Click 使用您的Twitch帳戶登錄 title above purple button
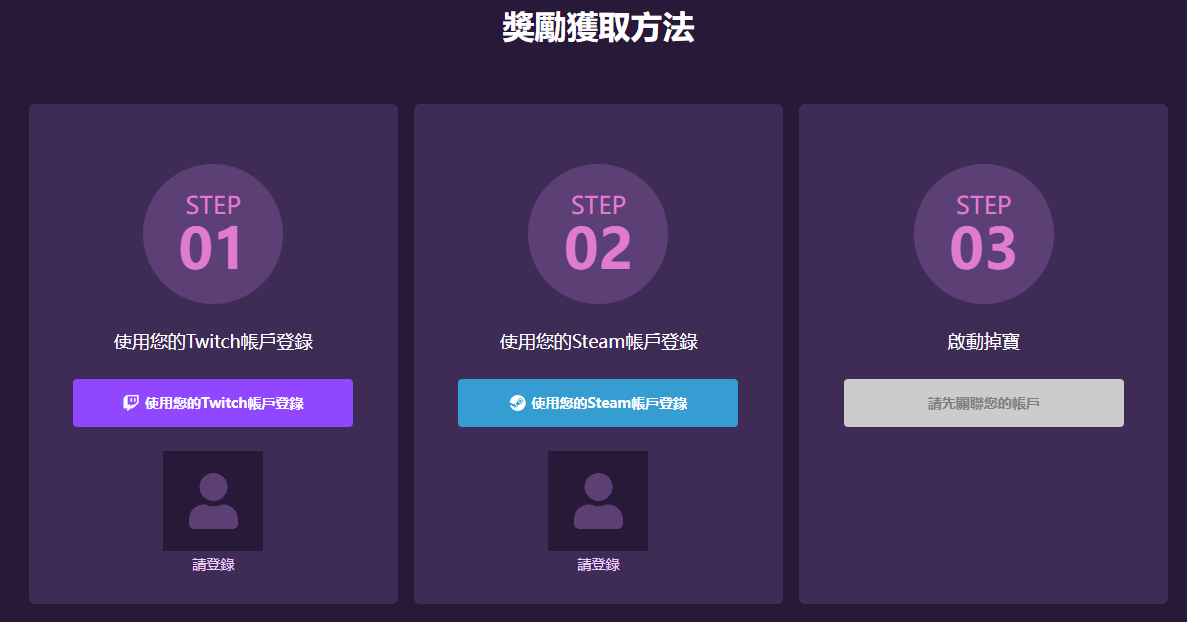 point(213,342)
